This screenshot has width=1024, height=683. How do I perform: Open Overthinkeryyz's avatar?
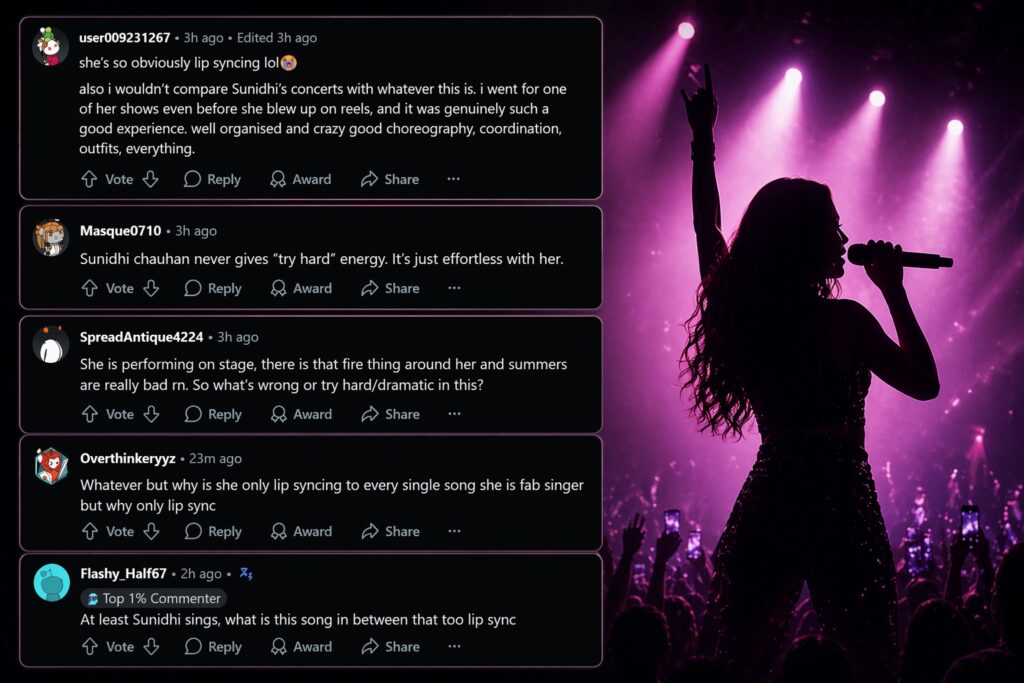point(50,466)
